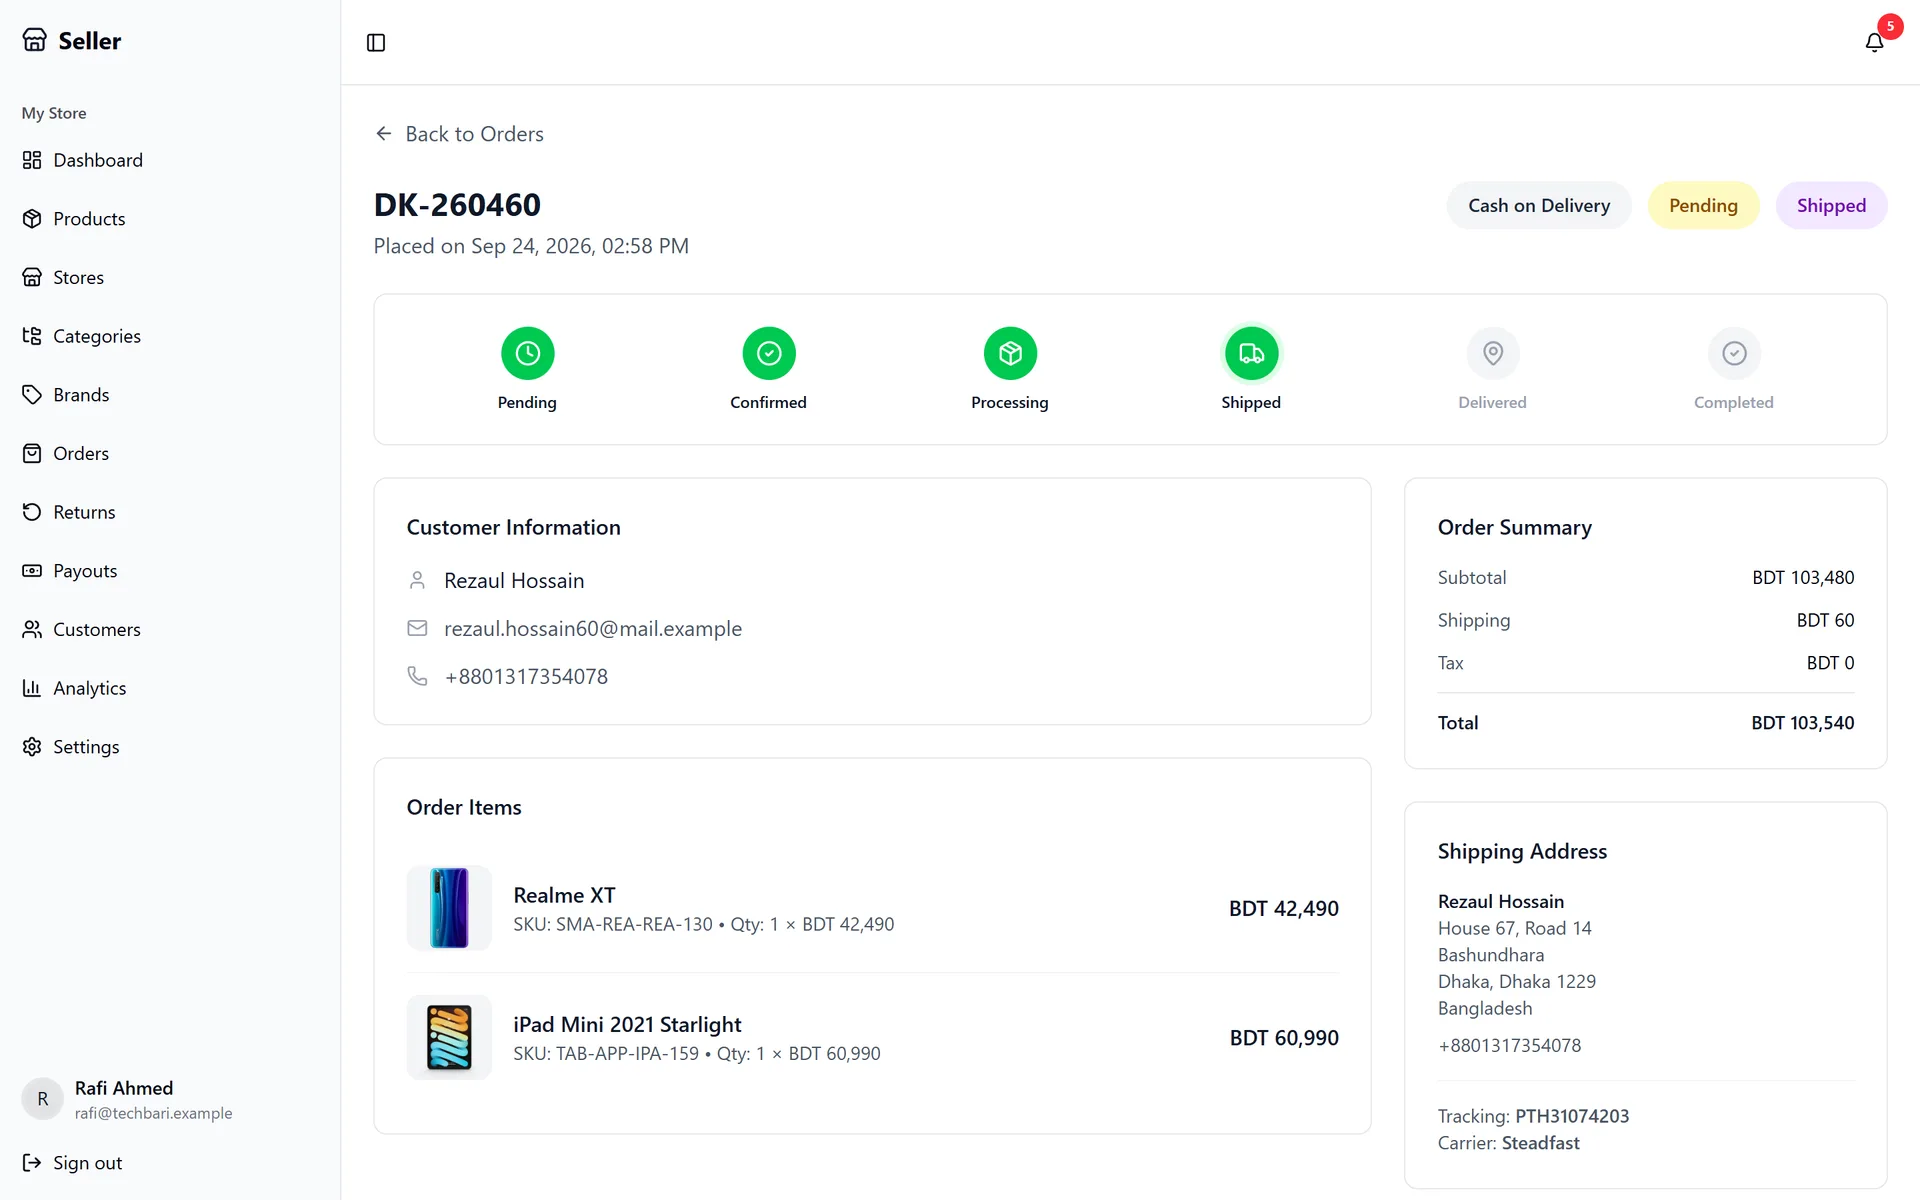The height and width of the screenshot is (1200, 1920).
Task: Click SKU TAB-APP-IPA-159 line
Action: pos(697,1054)
